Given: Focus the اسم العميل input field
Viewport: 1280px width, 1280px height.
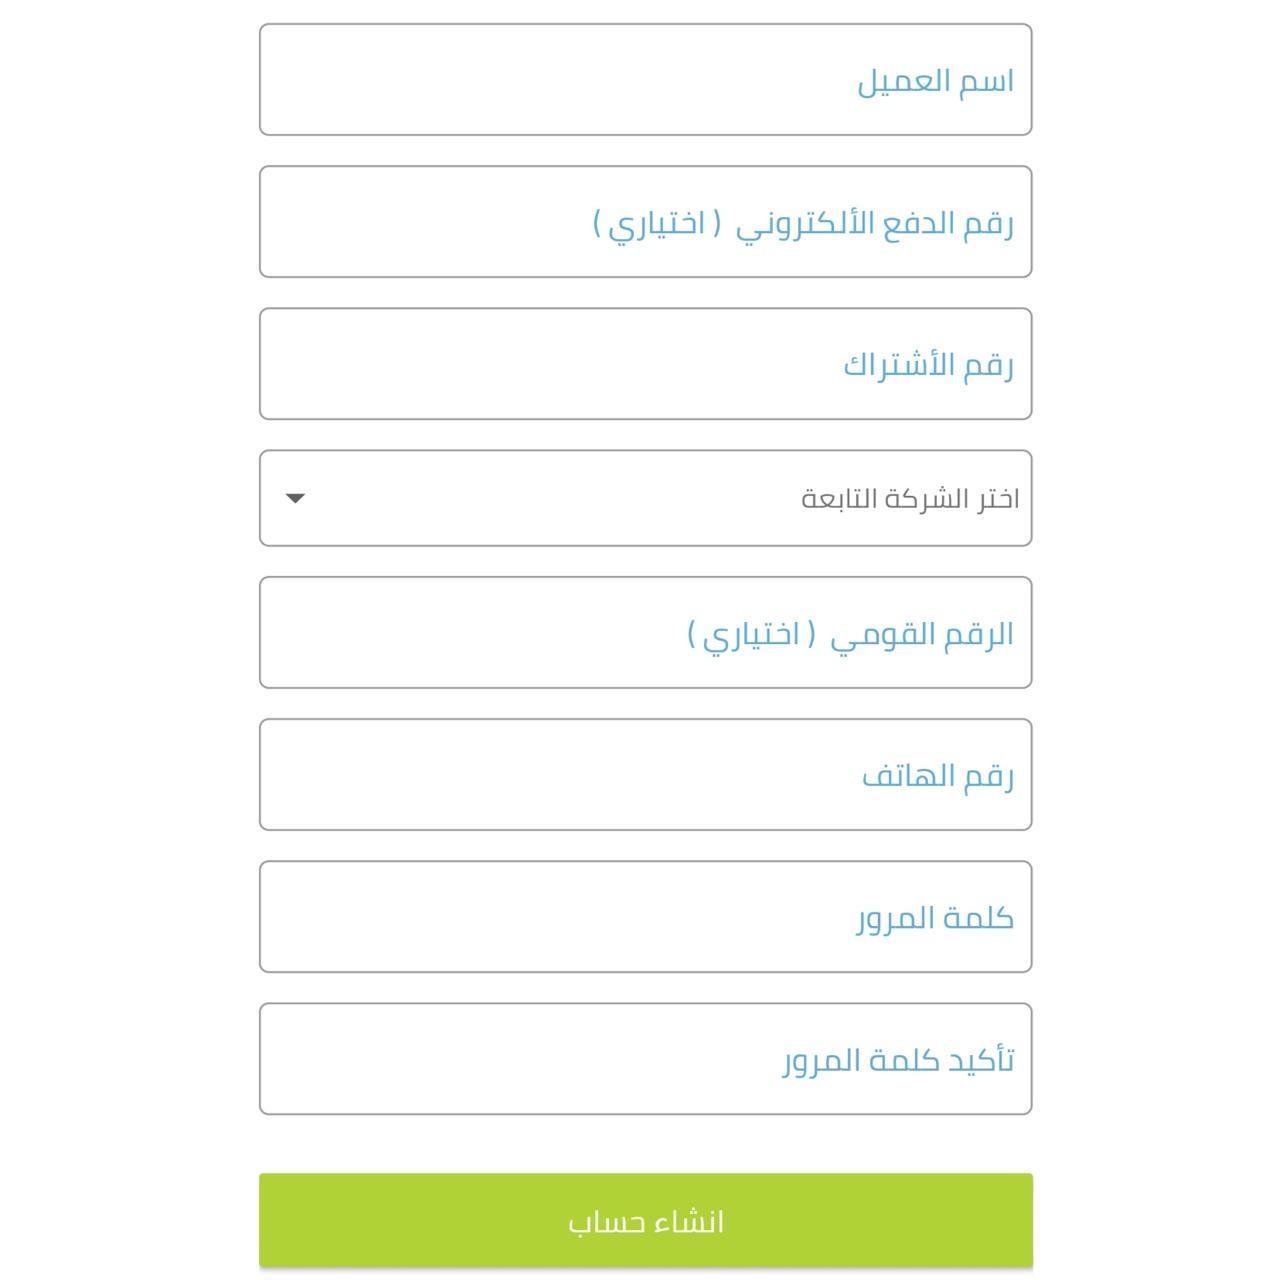Looking at the screenshot, I should click(645, 80).
